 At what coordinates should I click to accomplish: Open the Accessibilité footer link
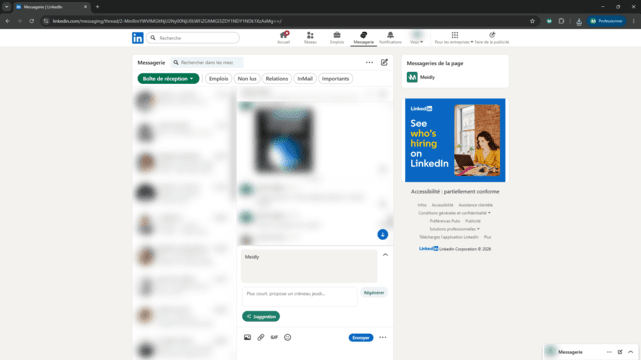[x=442, y=205]
